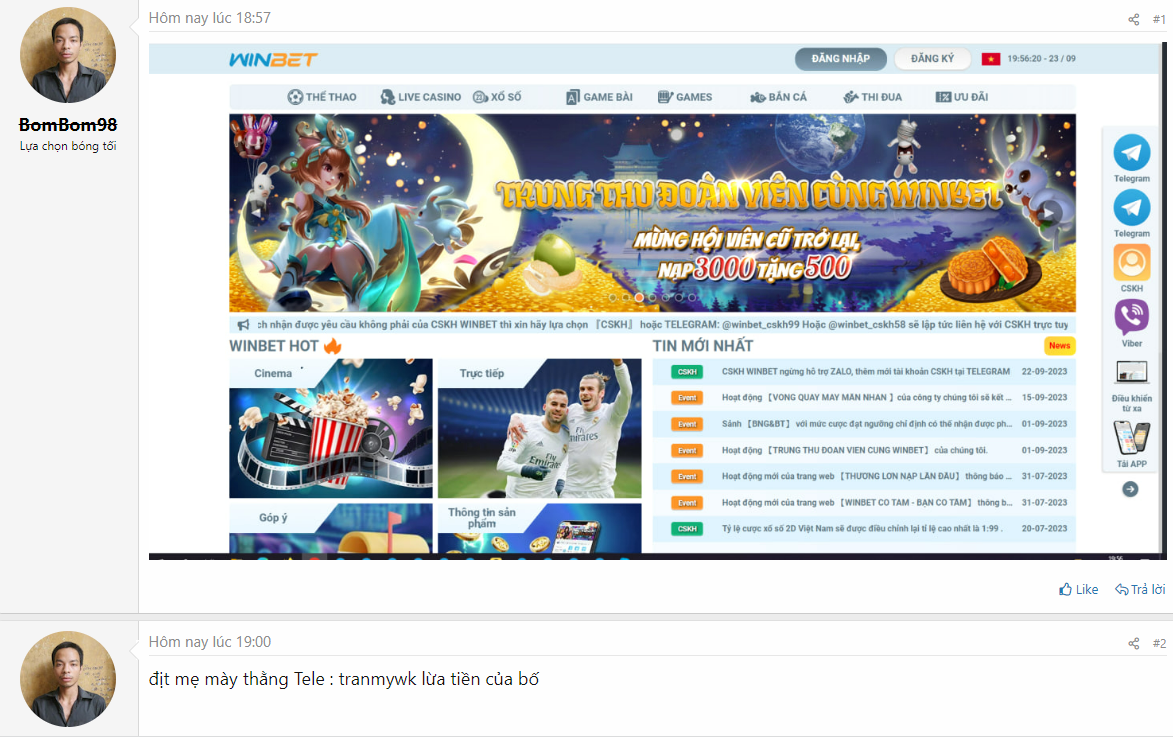
Task: Select the Điều khiển từ xa icon
Action: (1131, 373)
